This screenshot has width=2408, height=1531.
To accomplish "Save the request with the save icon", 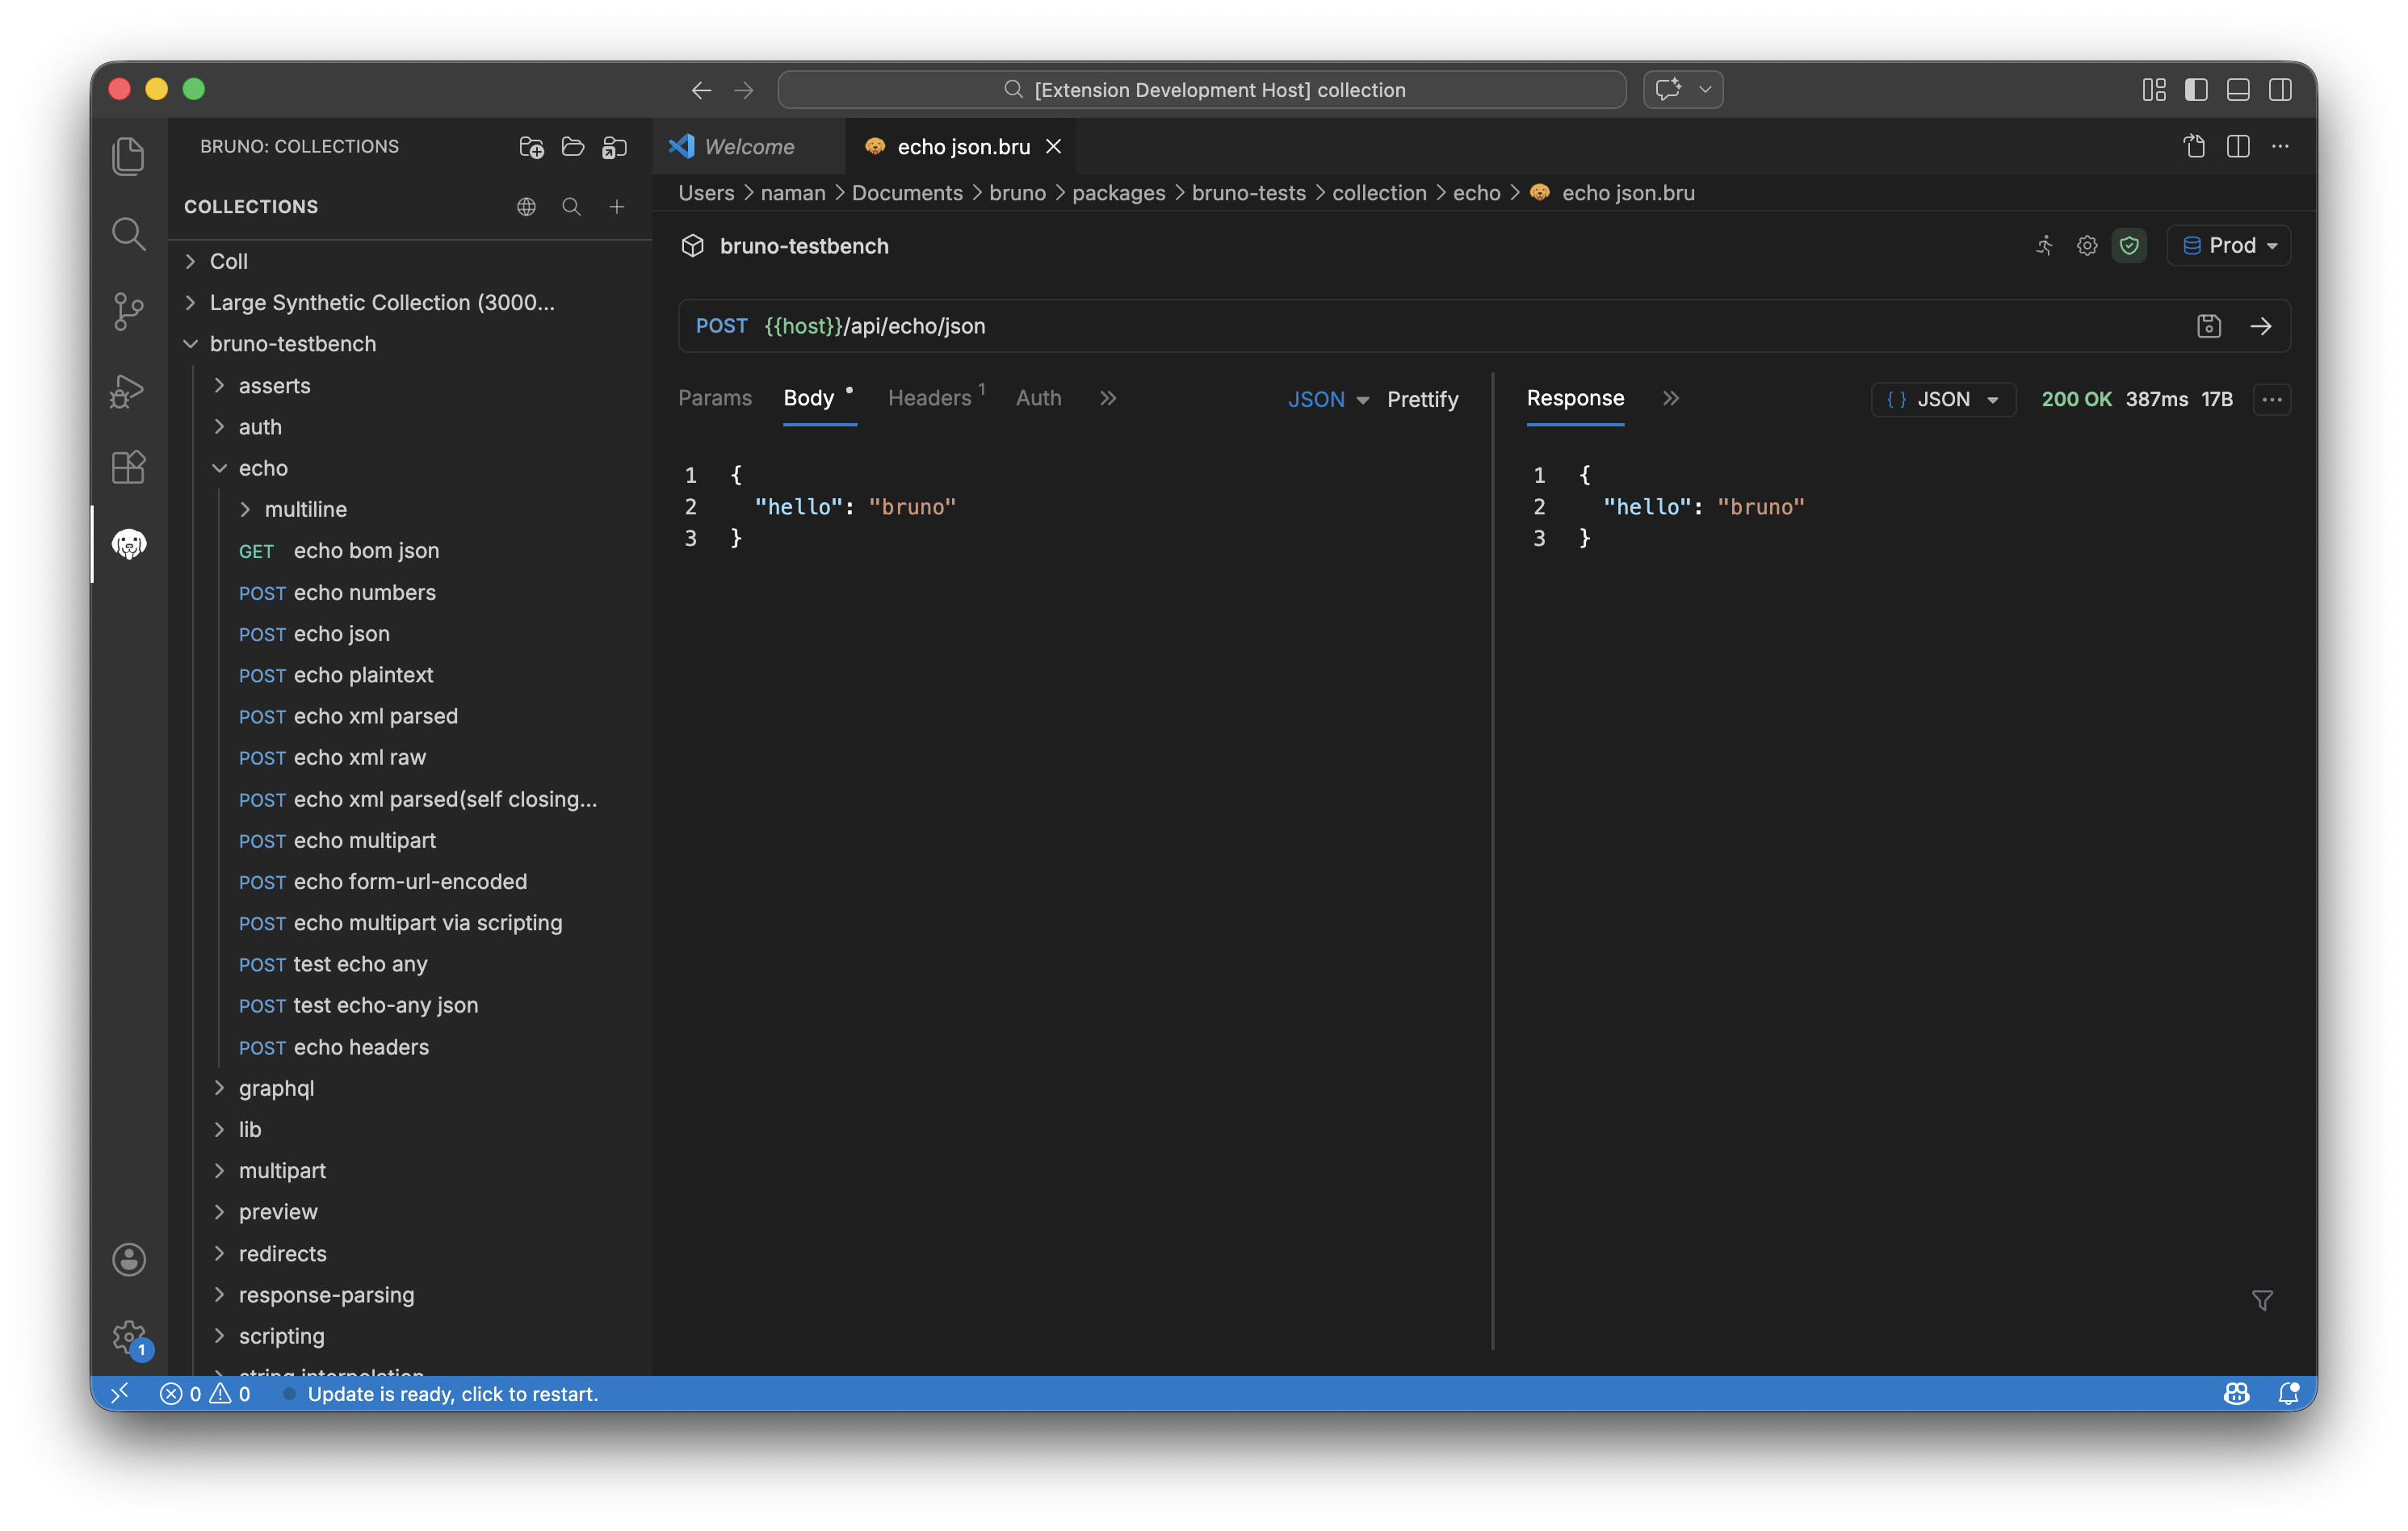I will point(2209,326).
